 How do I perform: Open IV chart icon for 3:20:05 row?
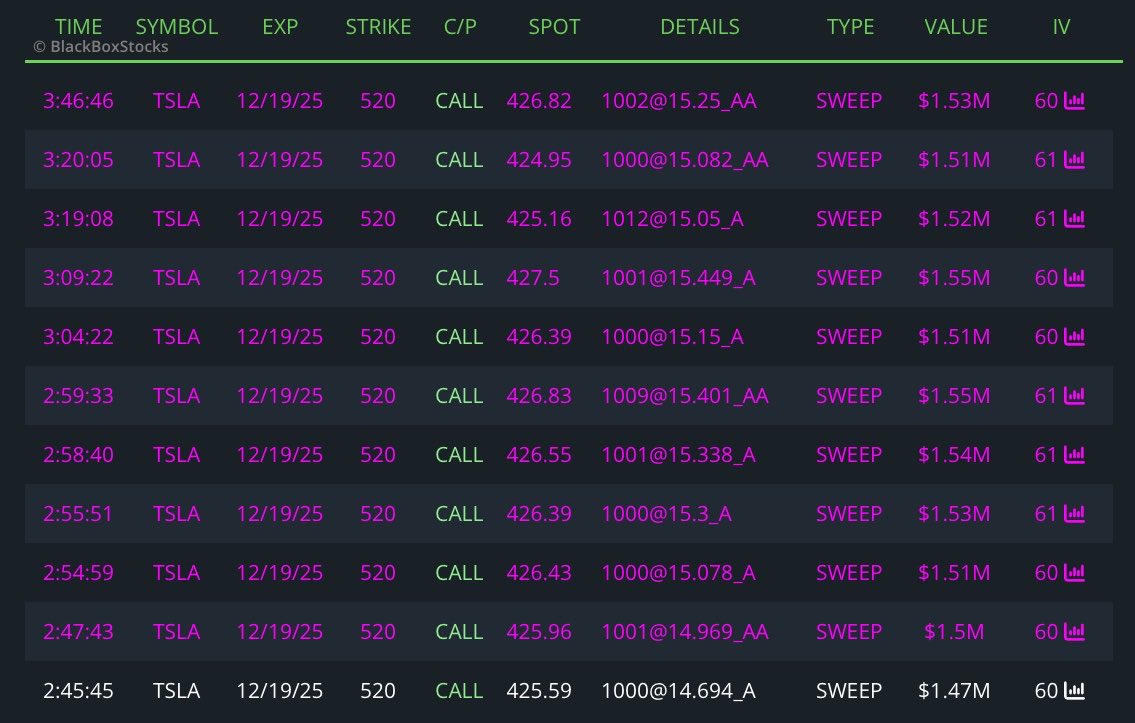1074,159
